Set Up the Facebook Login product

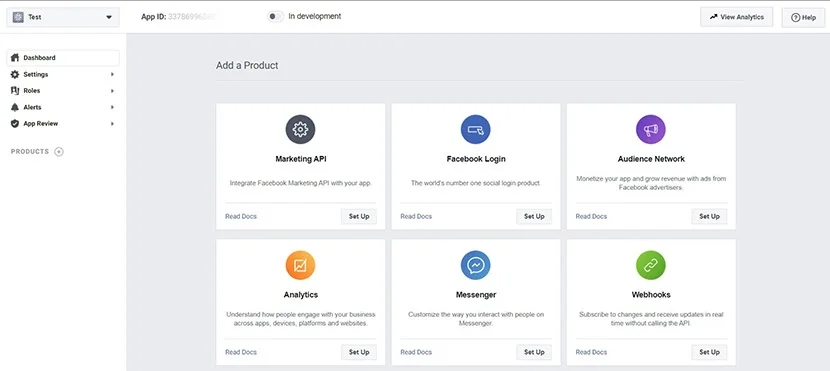tap(534, 216)
